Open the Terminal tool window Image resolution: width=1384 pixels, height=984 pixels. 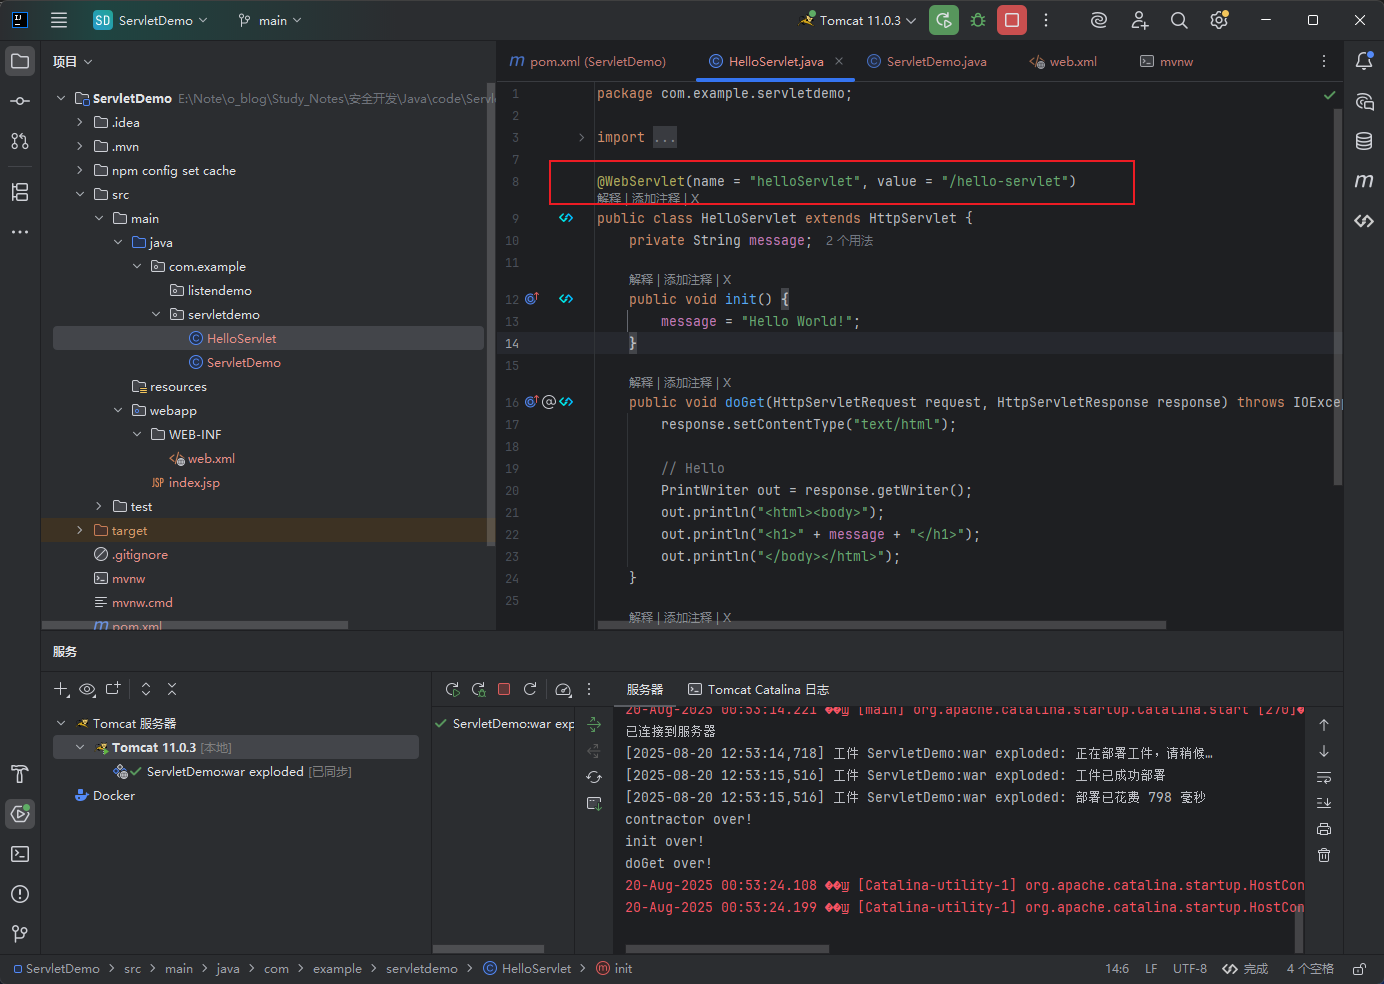coord(20,854)
